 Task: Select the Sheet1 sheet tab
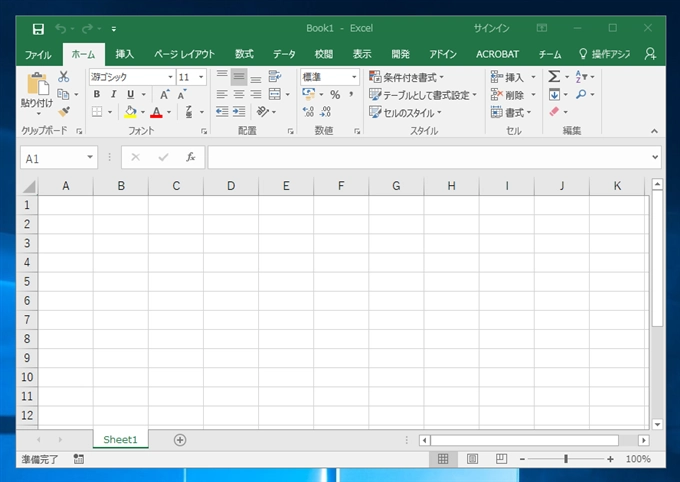coord(120,439)
